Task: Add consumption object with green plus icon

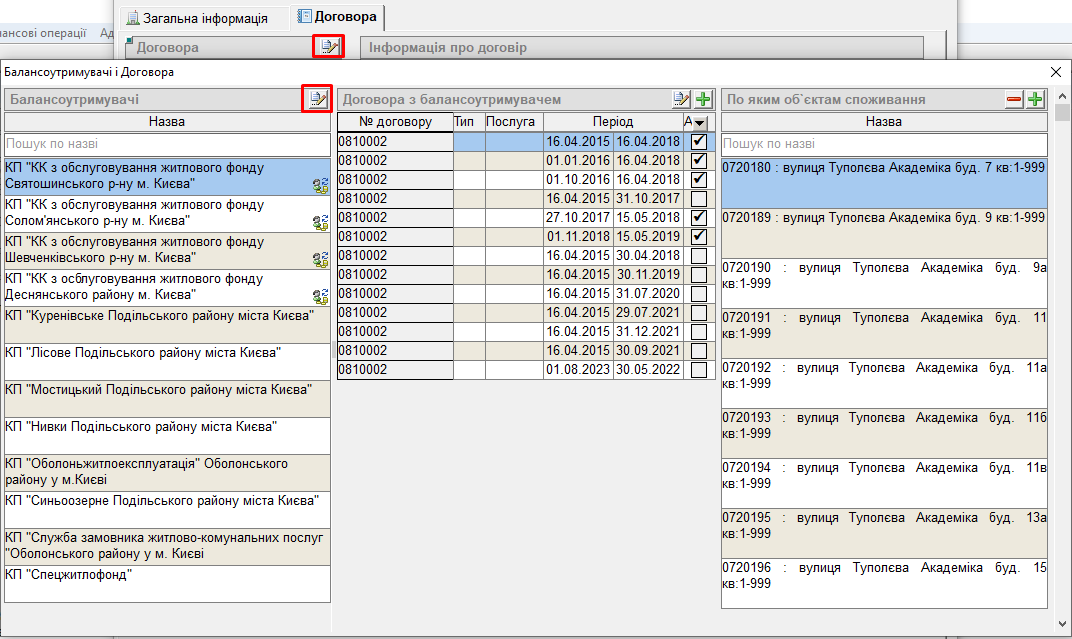Action: 1035,99
